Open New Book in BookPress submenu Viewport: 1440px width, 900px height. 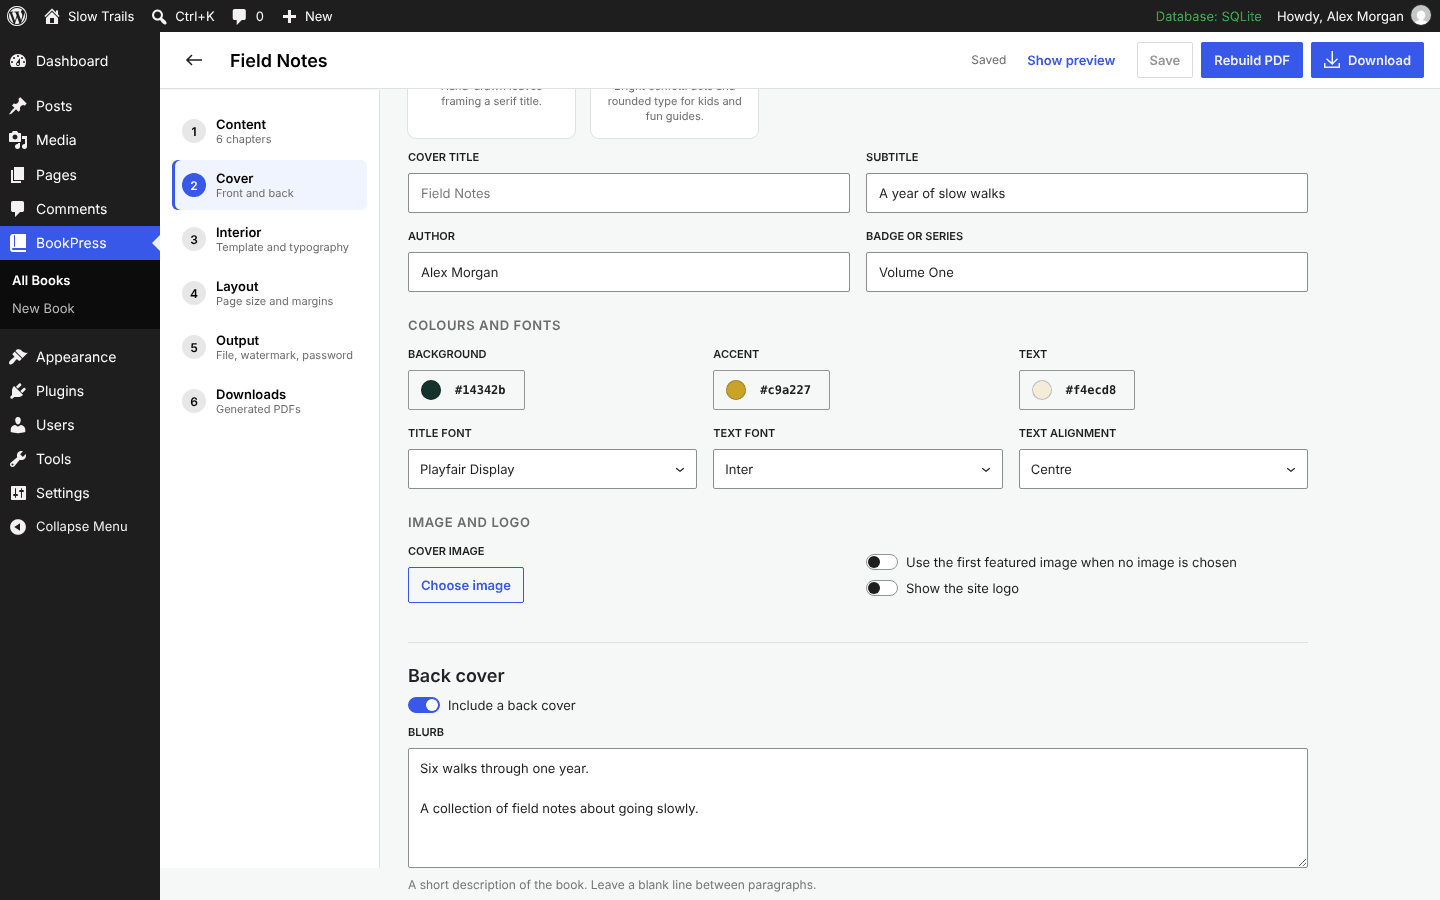coord(43,308)
